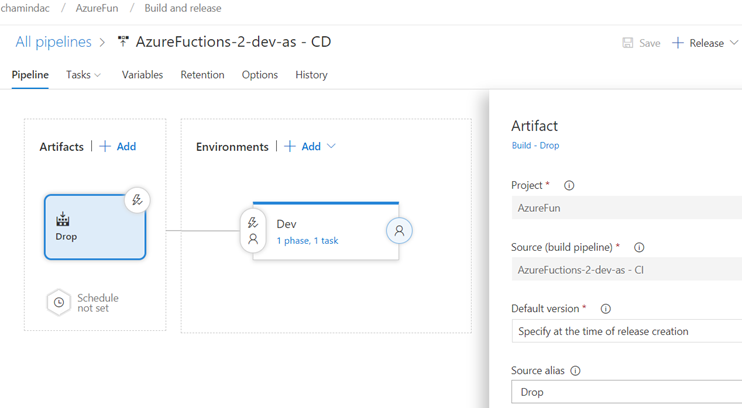
Task: Expand the Tasks tab dropdown
Action: click(97, 75)
